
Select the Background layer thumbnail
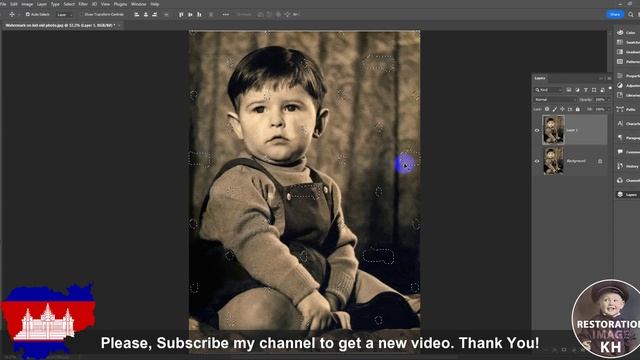[x=553, y=161]
